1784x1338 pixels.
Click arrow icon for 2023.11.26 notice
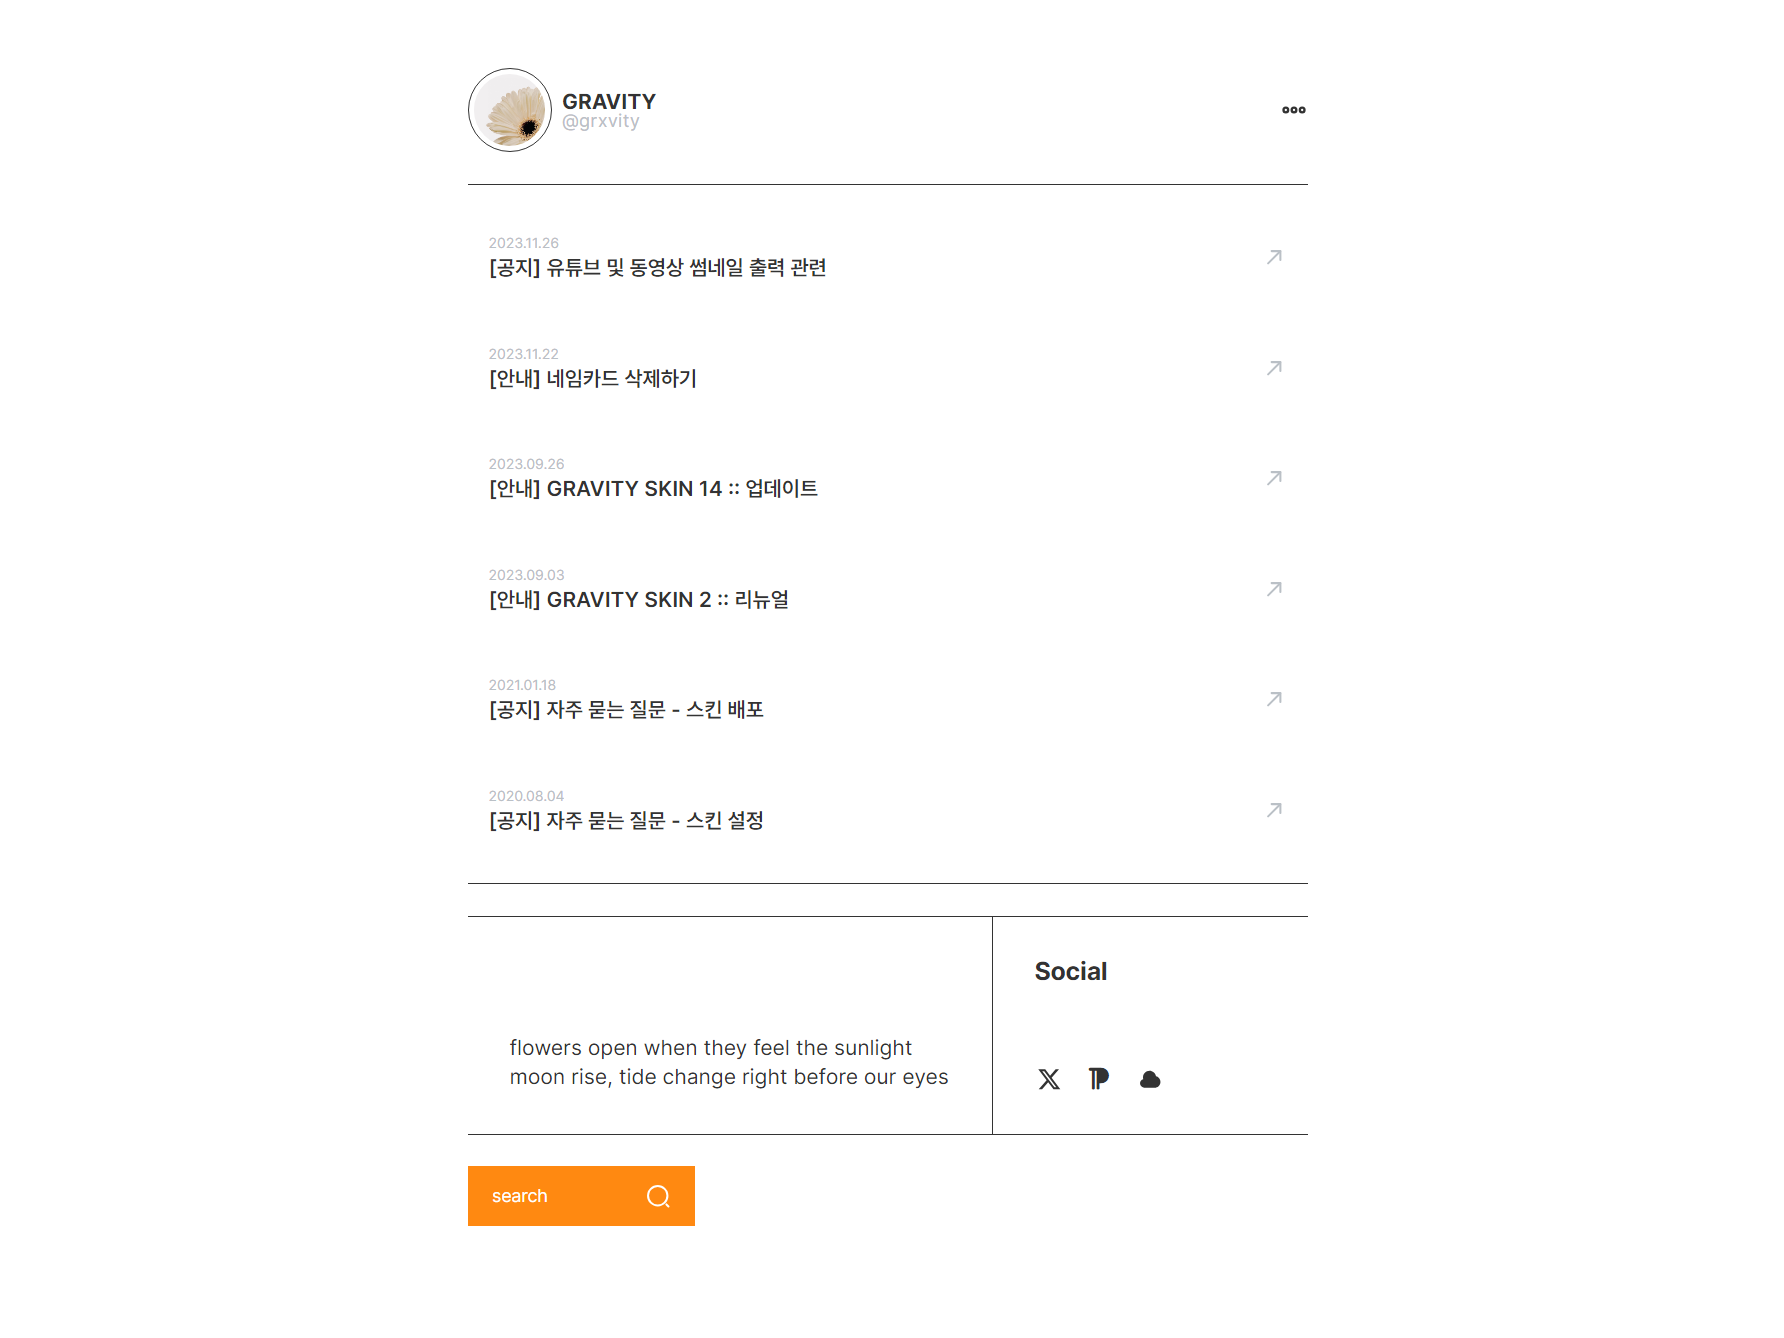pos(1274,257)
